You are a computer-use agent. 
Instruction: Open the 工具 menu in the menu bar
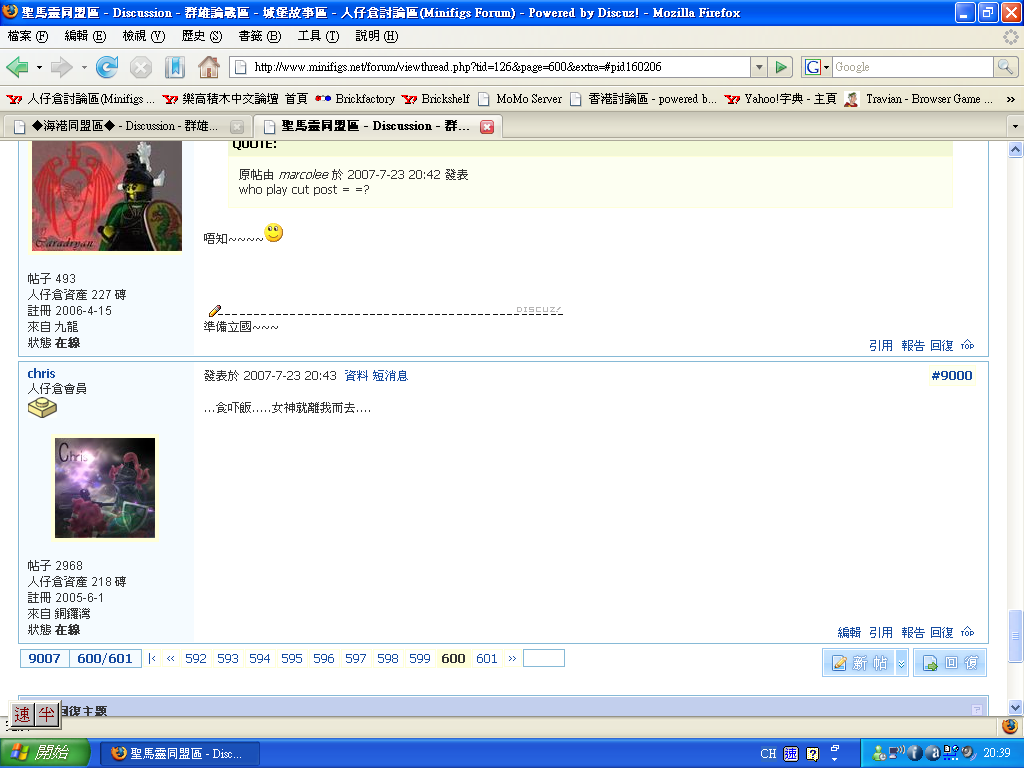tap(317, 35)
